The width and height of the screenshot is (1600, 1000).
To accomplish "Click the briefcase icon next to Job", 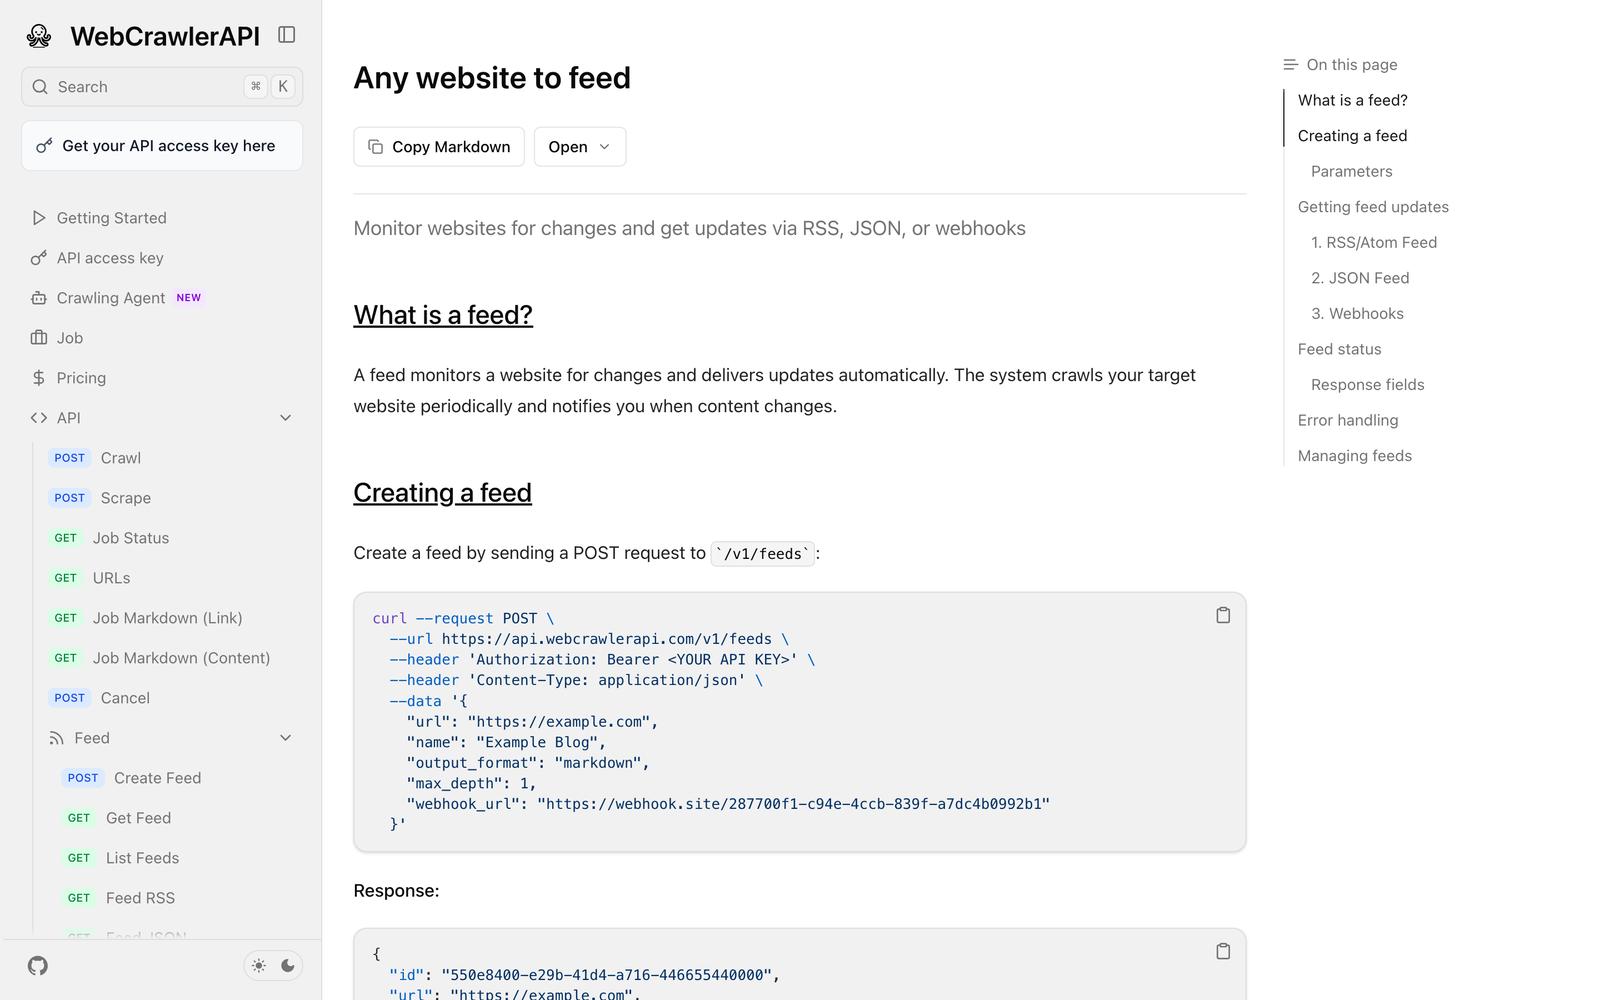I will [x=38, y=338].
